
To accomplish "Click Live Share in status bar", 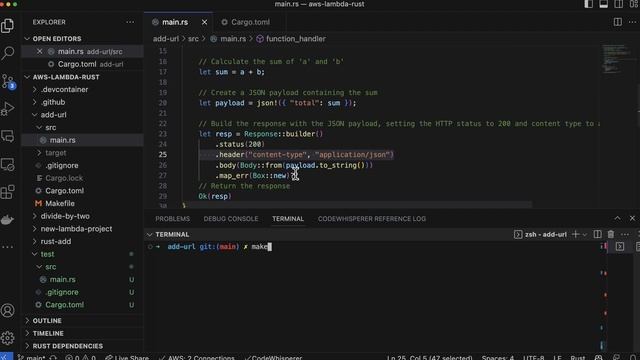I will tap(127, 357).
